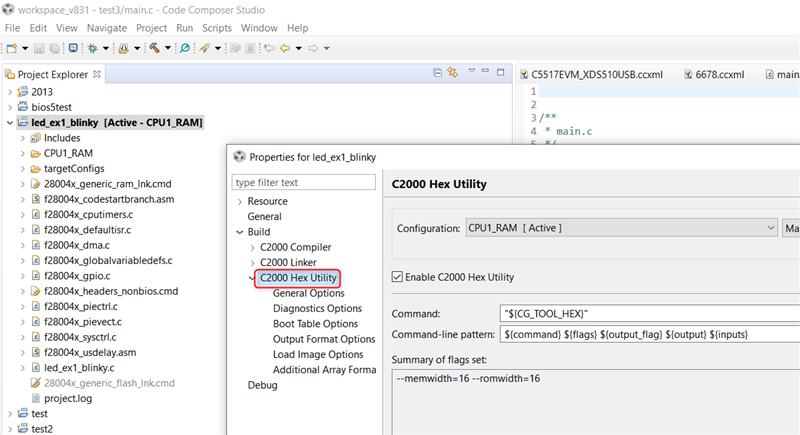Select the greyed-out 28004x_generic_flash_lnk.cmd file
This screenshot has height=435, width=800.
tap(109, 383)
